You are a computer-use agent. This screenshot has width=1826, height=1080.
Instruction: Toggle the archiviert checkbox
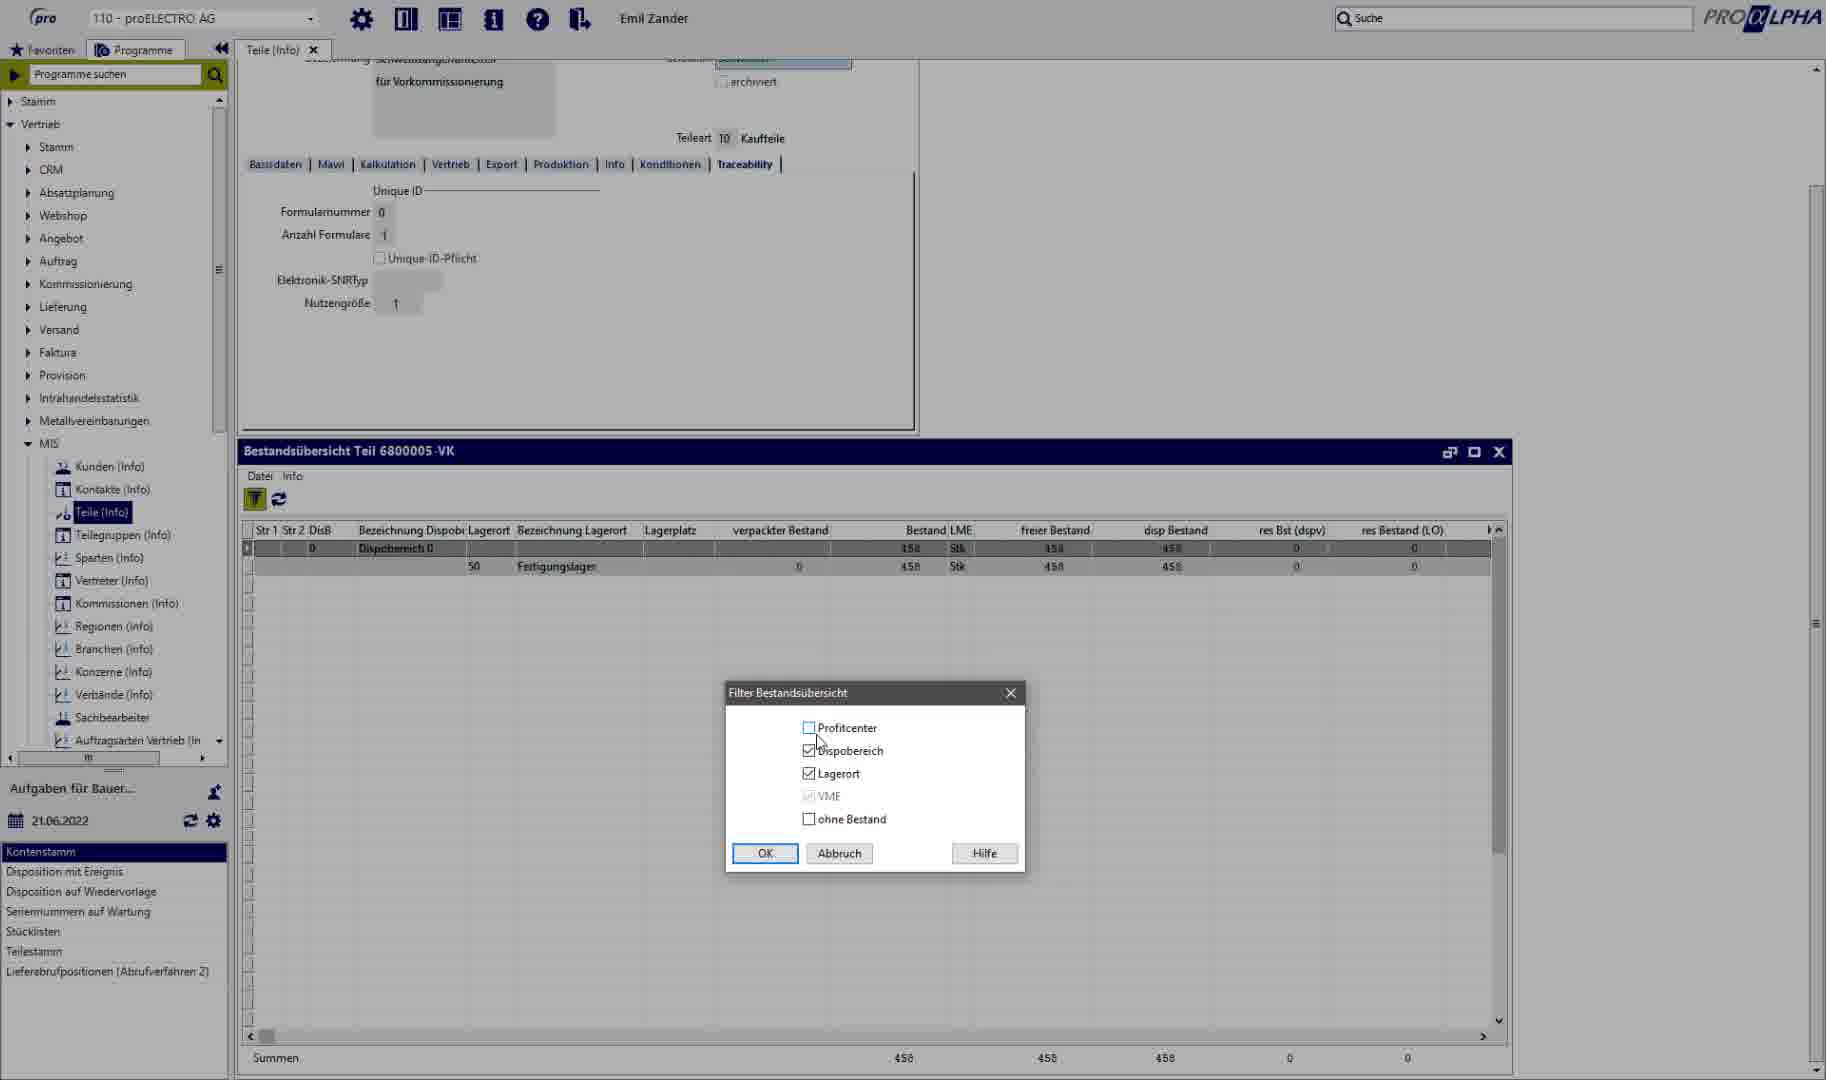pos(721,82)
